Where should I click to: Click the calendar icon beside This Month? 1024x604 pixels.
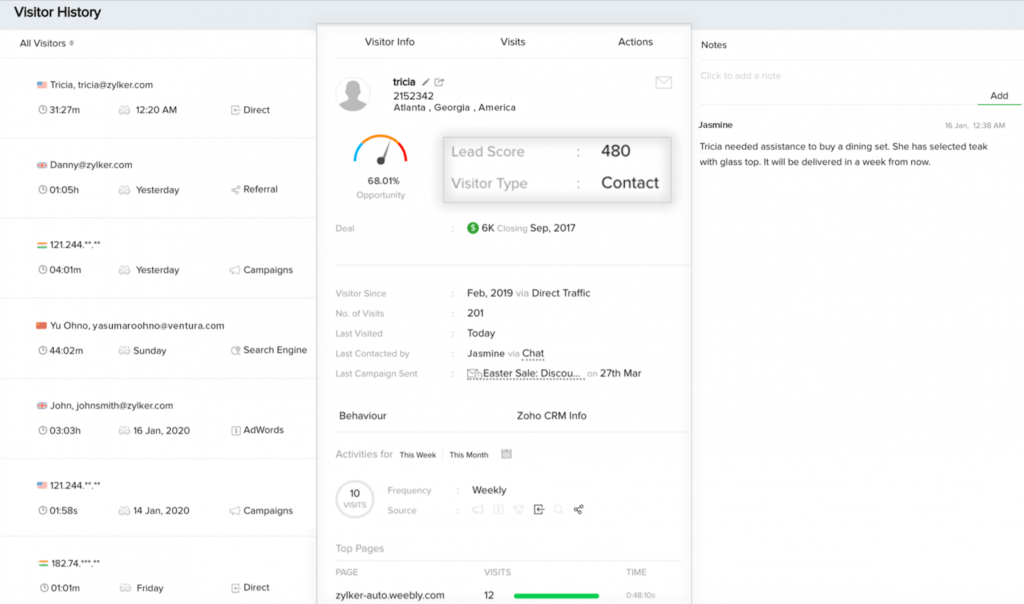pos(507,454)
